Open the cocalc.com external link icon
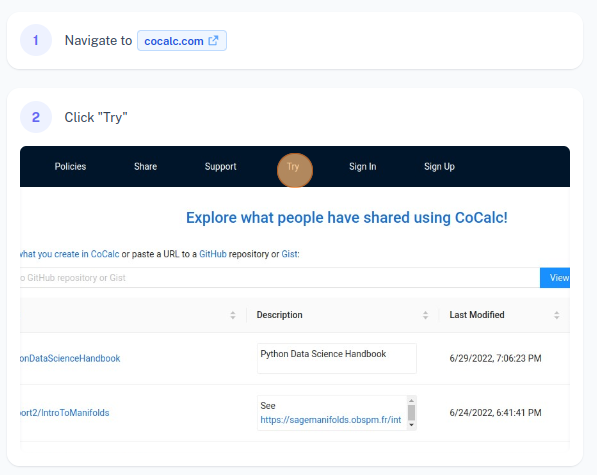This screenshot has height=475, width=597. [213, 40]
